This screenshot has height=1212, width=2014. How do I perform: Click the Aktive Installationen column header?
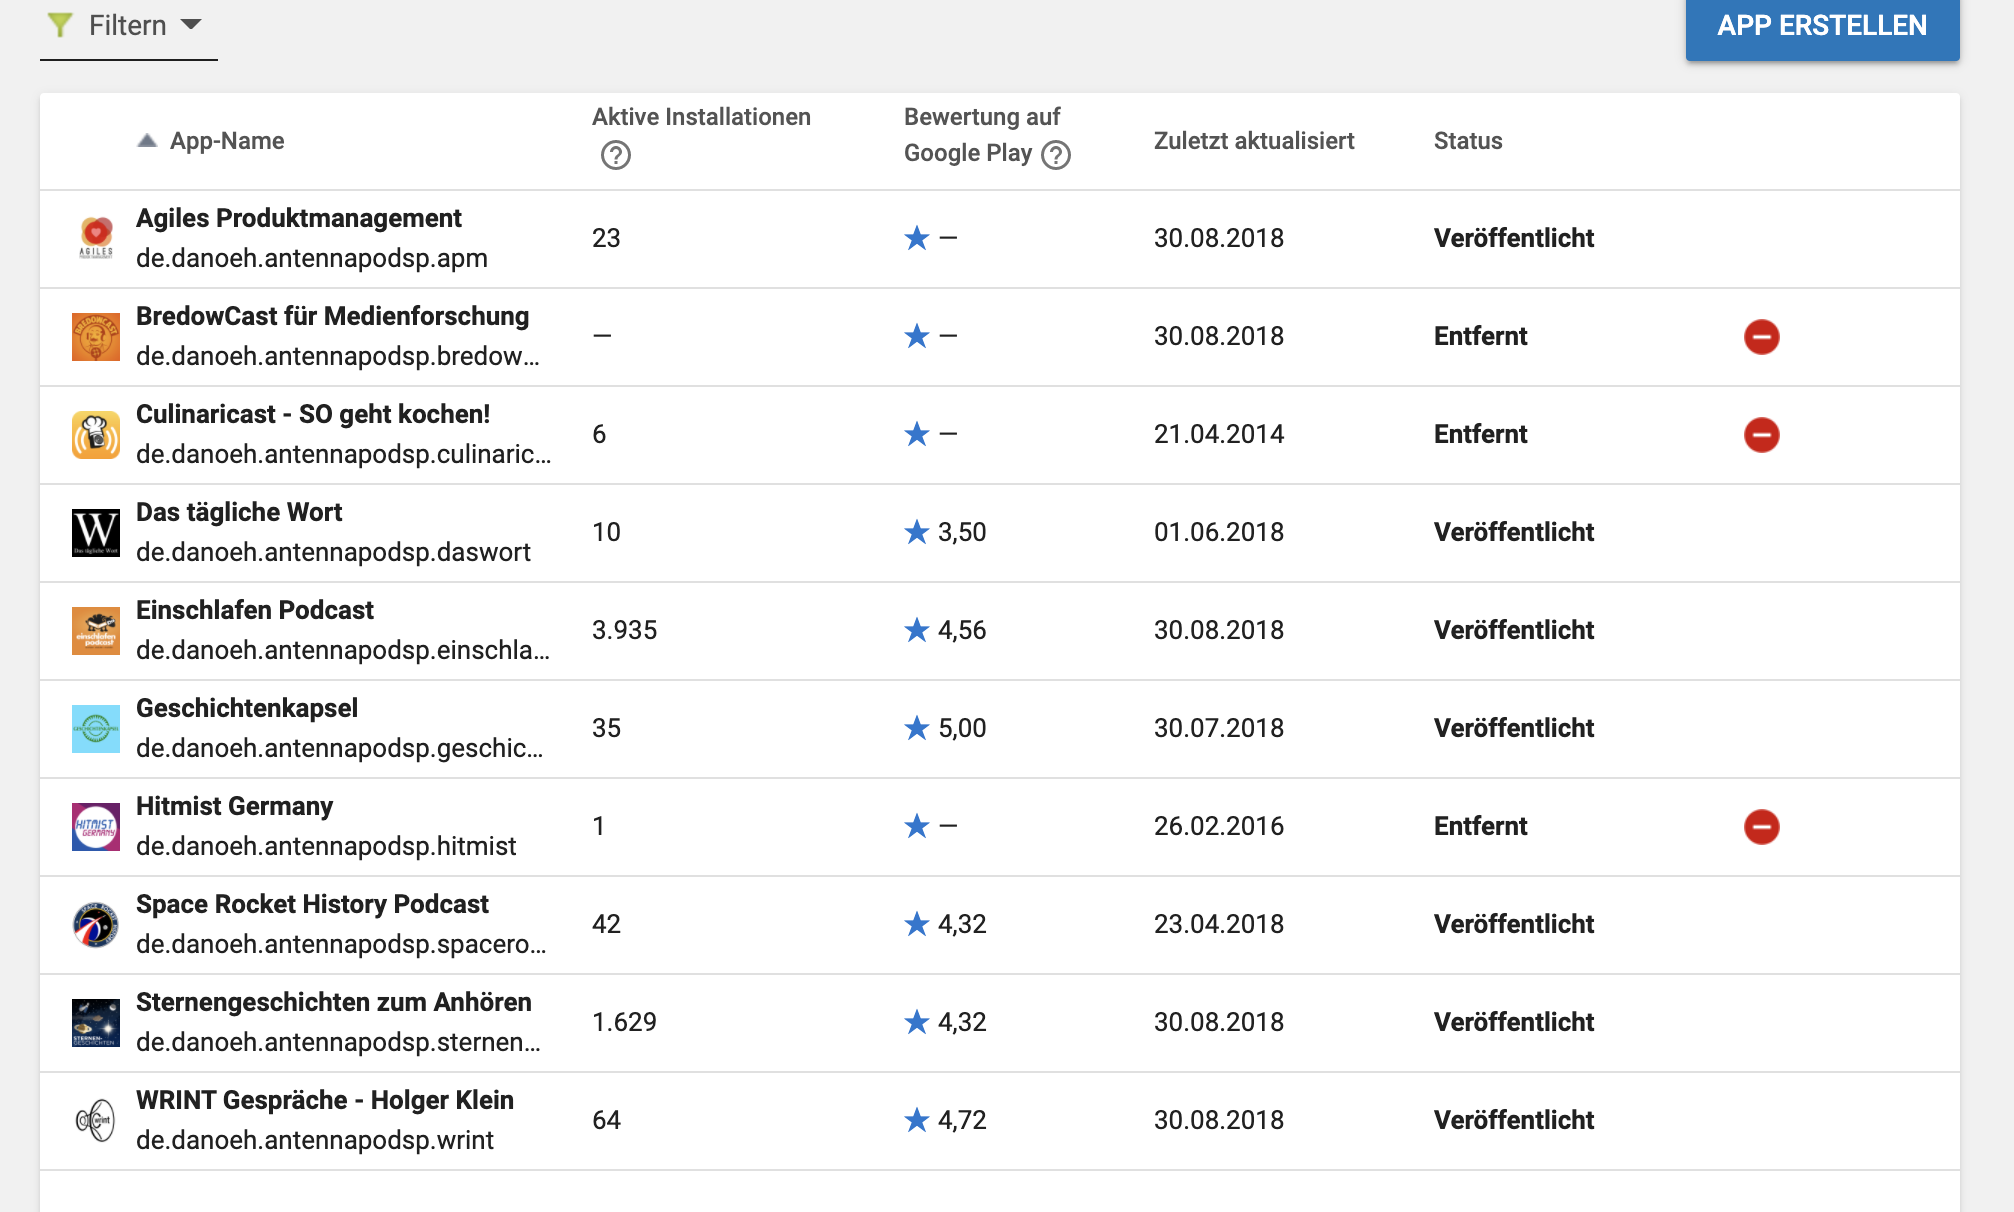(x=701, y=117)
